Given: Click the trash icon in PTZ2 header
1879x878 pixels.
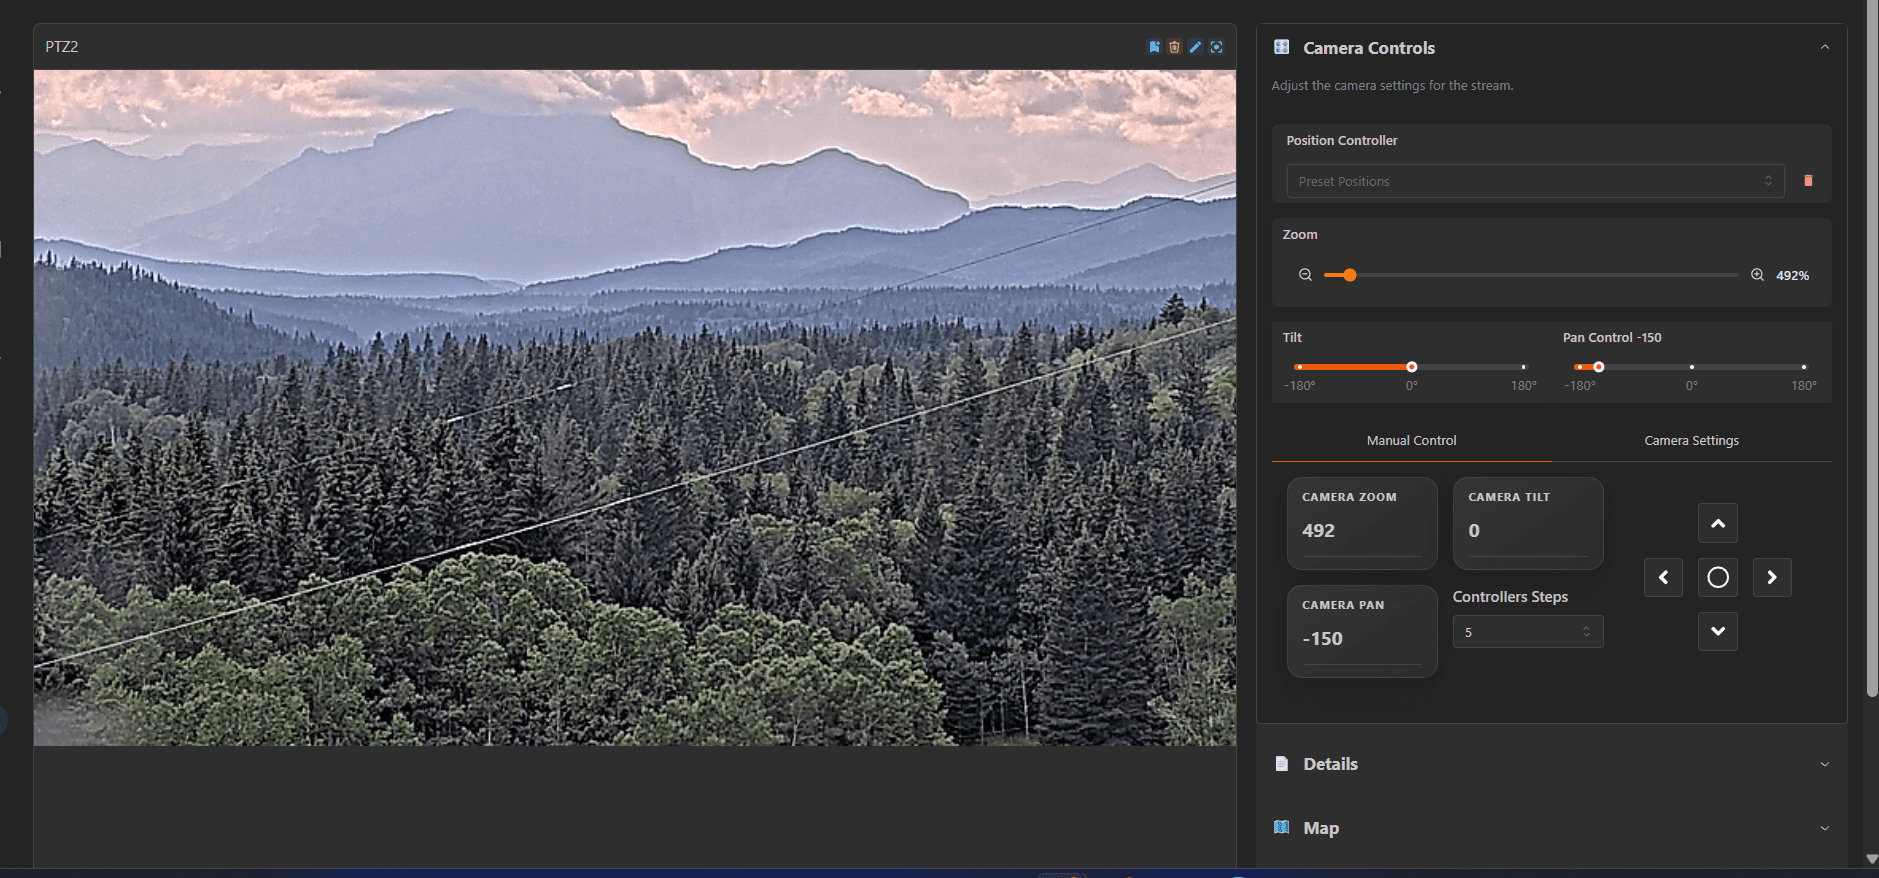Looking at the screenshot, I should (x=1175, y=47).
